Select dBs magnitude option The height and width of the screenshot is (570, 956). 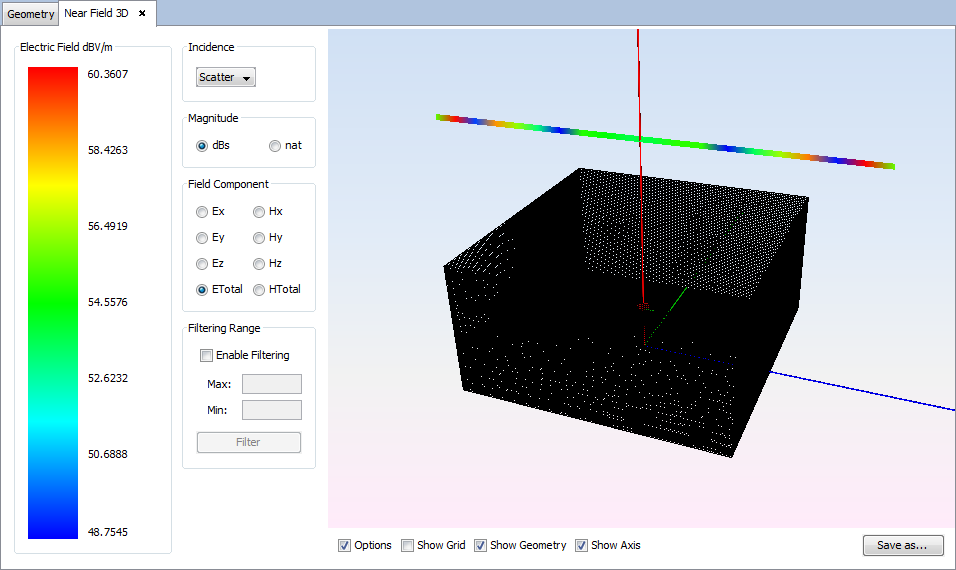point(203,145)
